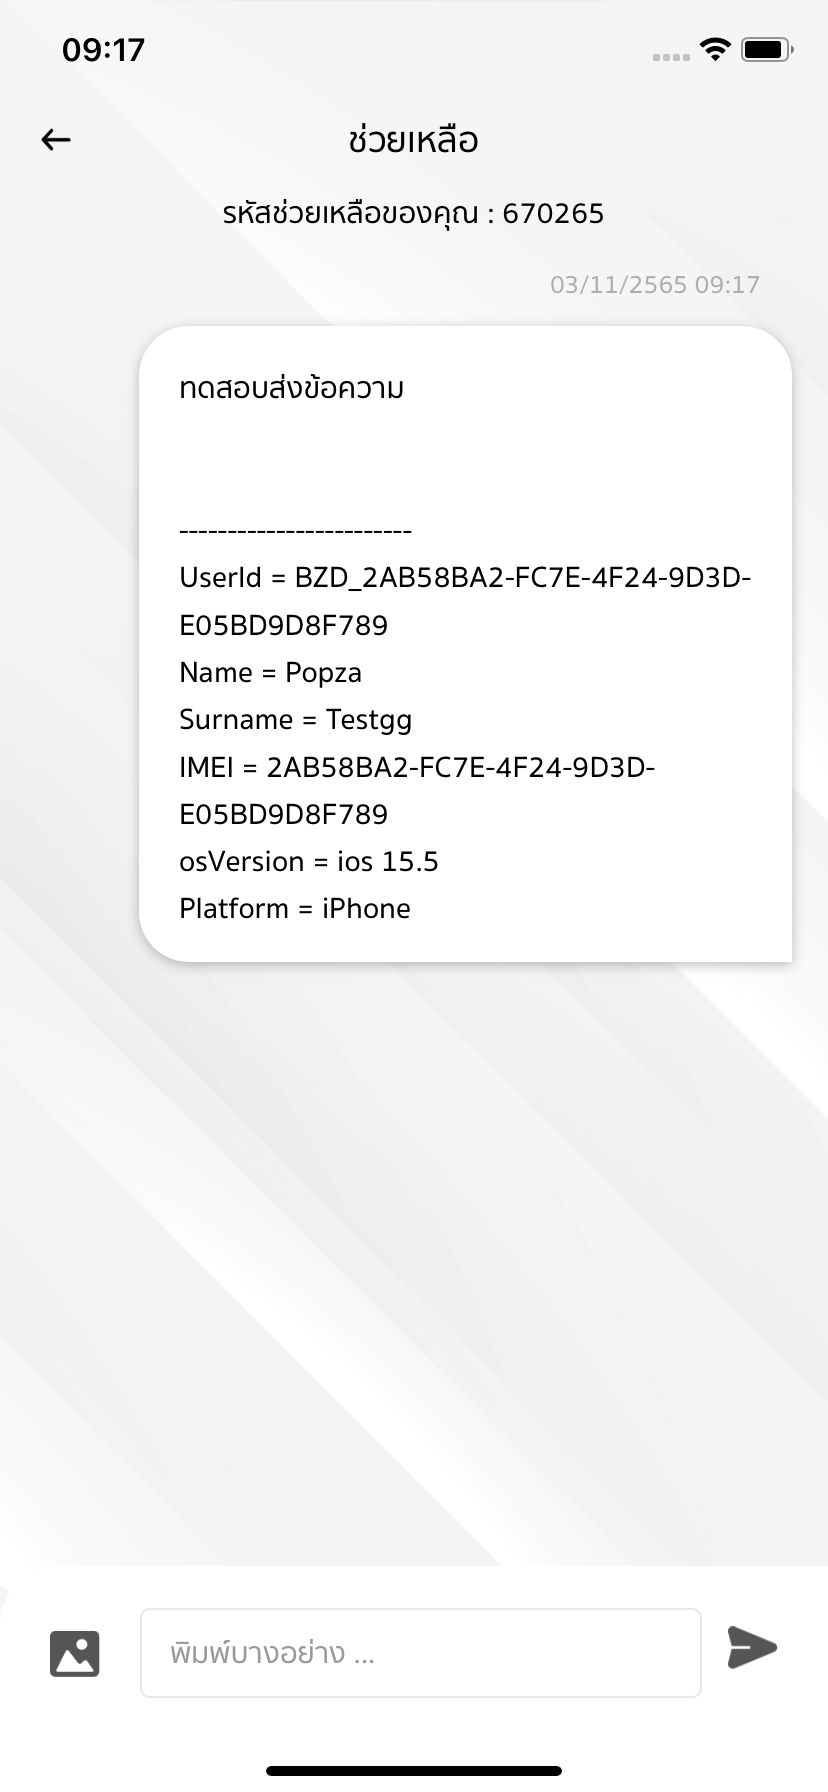Tap the message input field พิมพ์บางอย่าง
This screenshot has width=828, height=1792.
420,1652
